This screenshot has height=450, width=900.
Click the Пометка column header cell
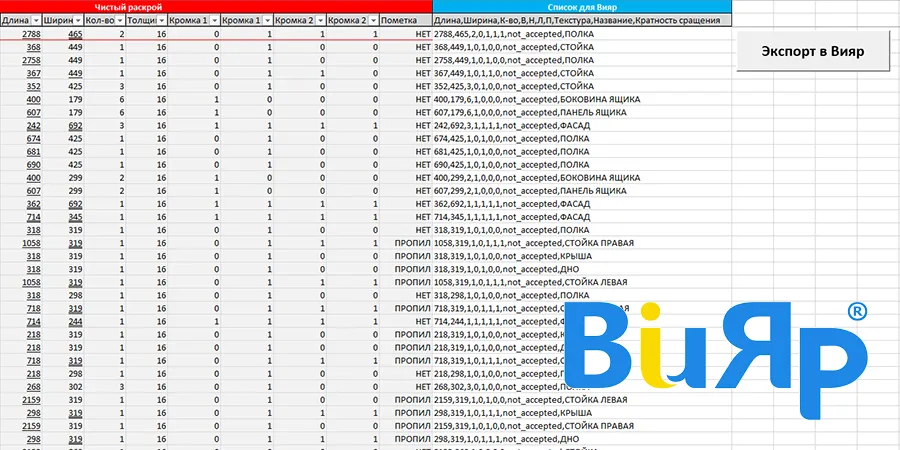pyautogui.click(x=405, y=20)
